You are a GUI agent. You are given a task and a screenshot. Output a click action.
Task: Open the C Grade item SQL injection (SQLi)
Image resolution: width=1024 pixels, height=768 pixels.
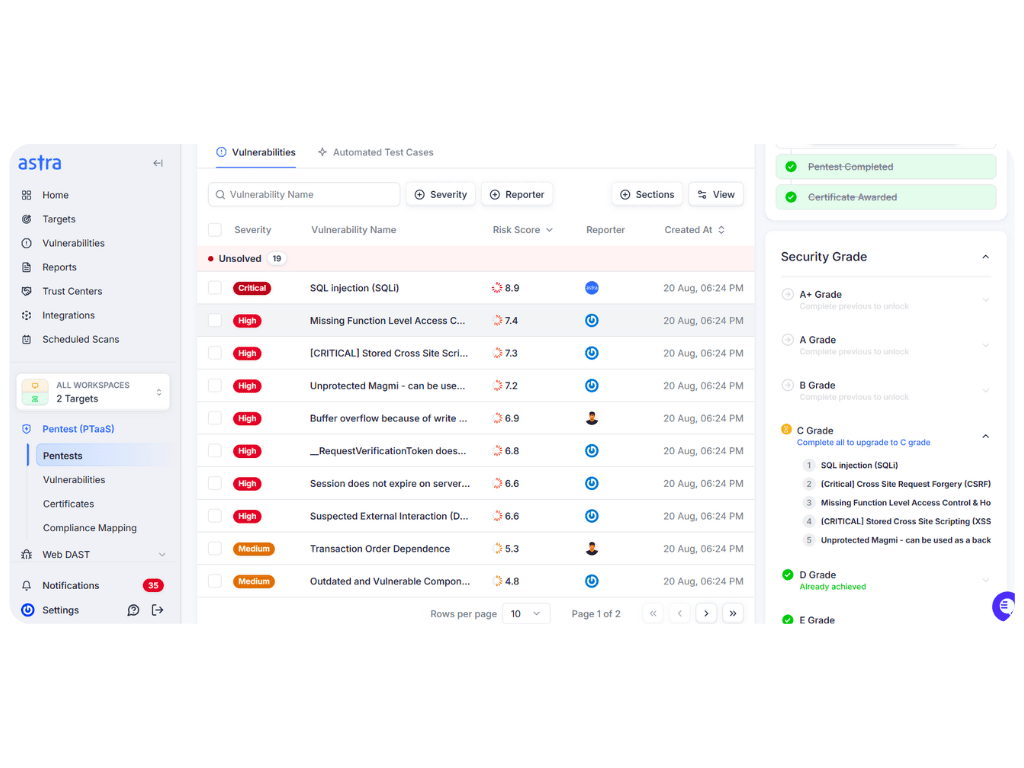click(x=859, y=466)
